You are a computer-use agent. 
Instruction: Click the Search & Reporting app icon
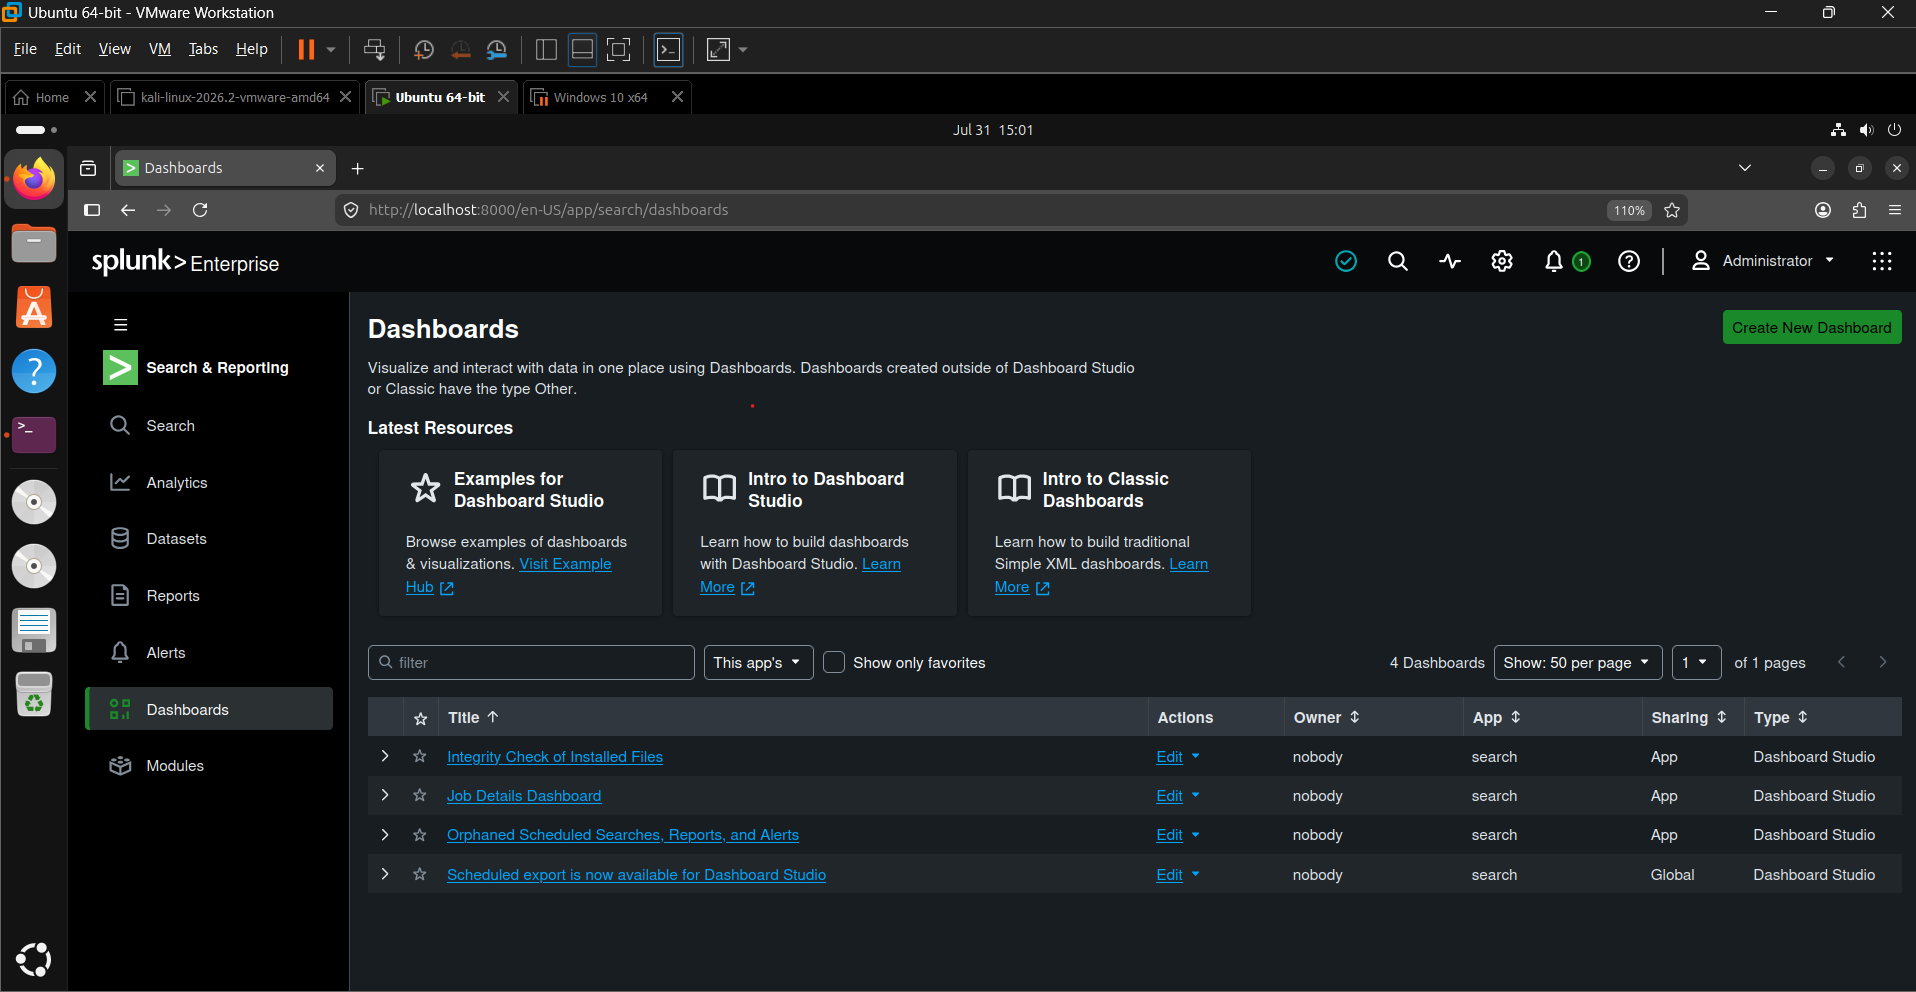[x=120, y=367]
